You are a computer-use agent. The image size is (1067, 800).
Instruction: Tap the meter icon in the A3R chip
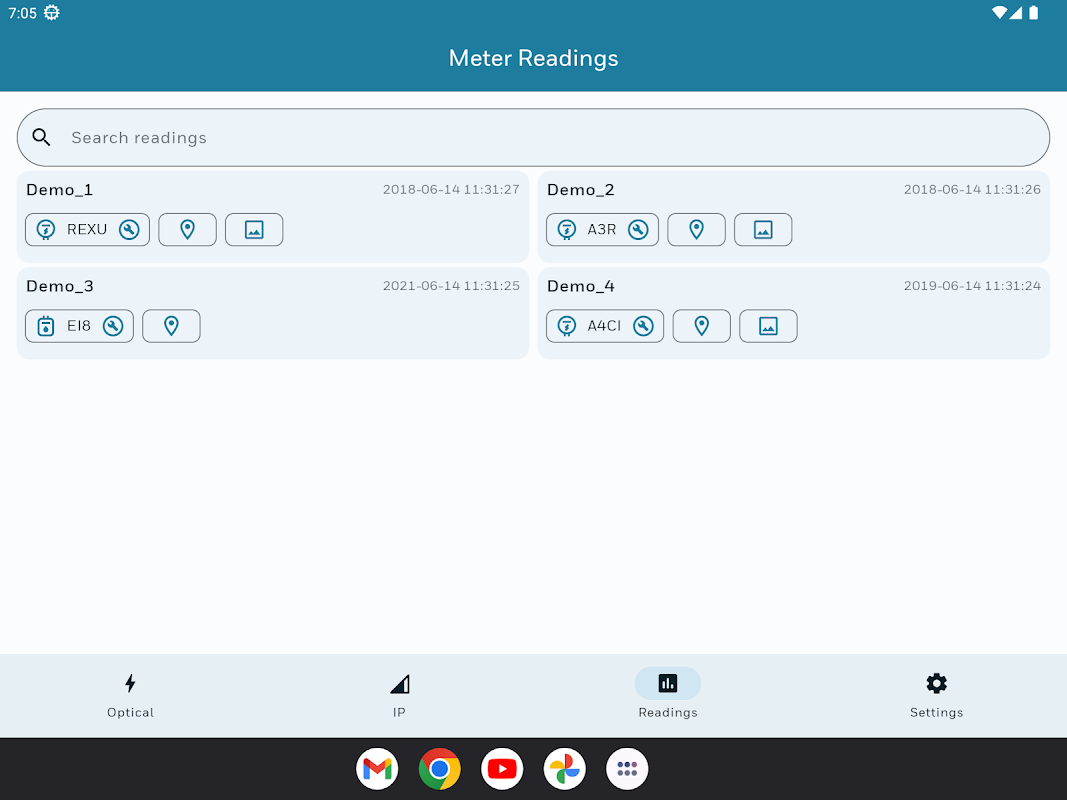(x=567, y=229)
